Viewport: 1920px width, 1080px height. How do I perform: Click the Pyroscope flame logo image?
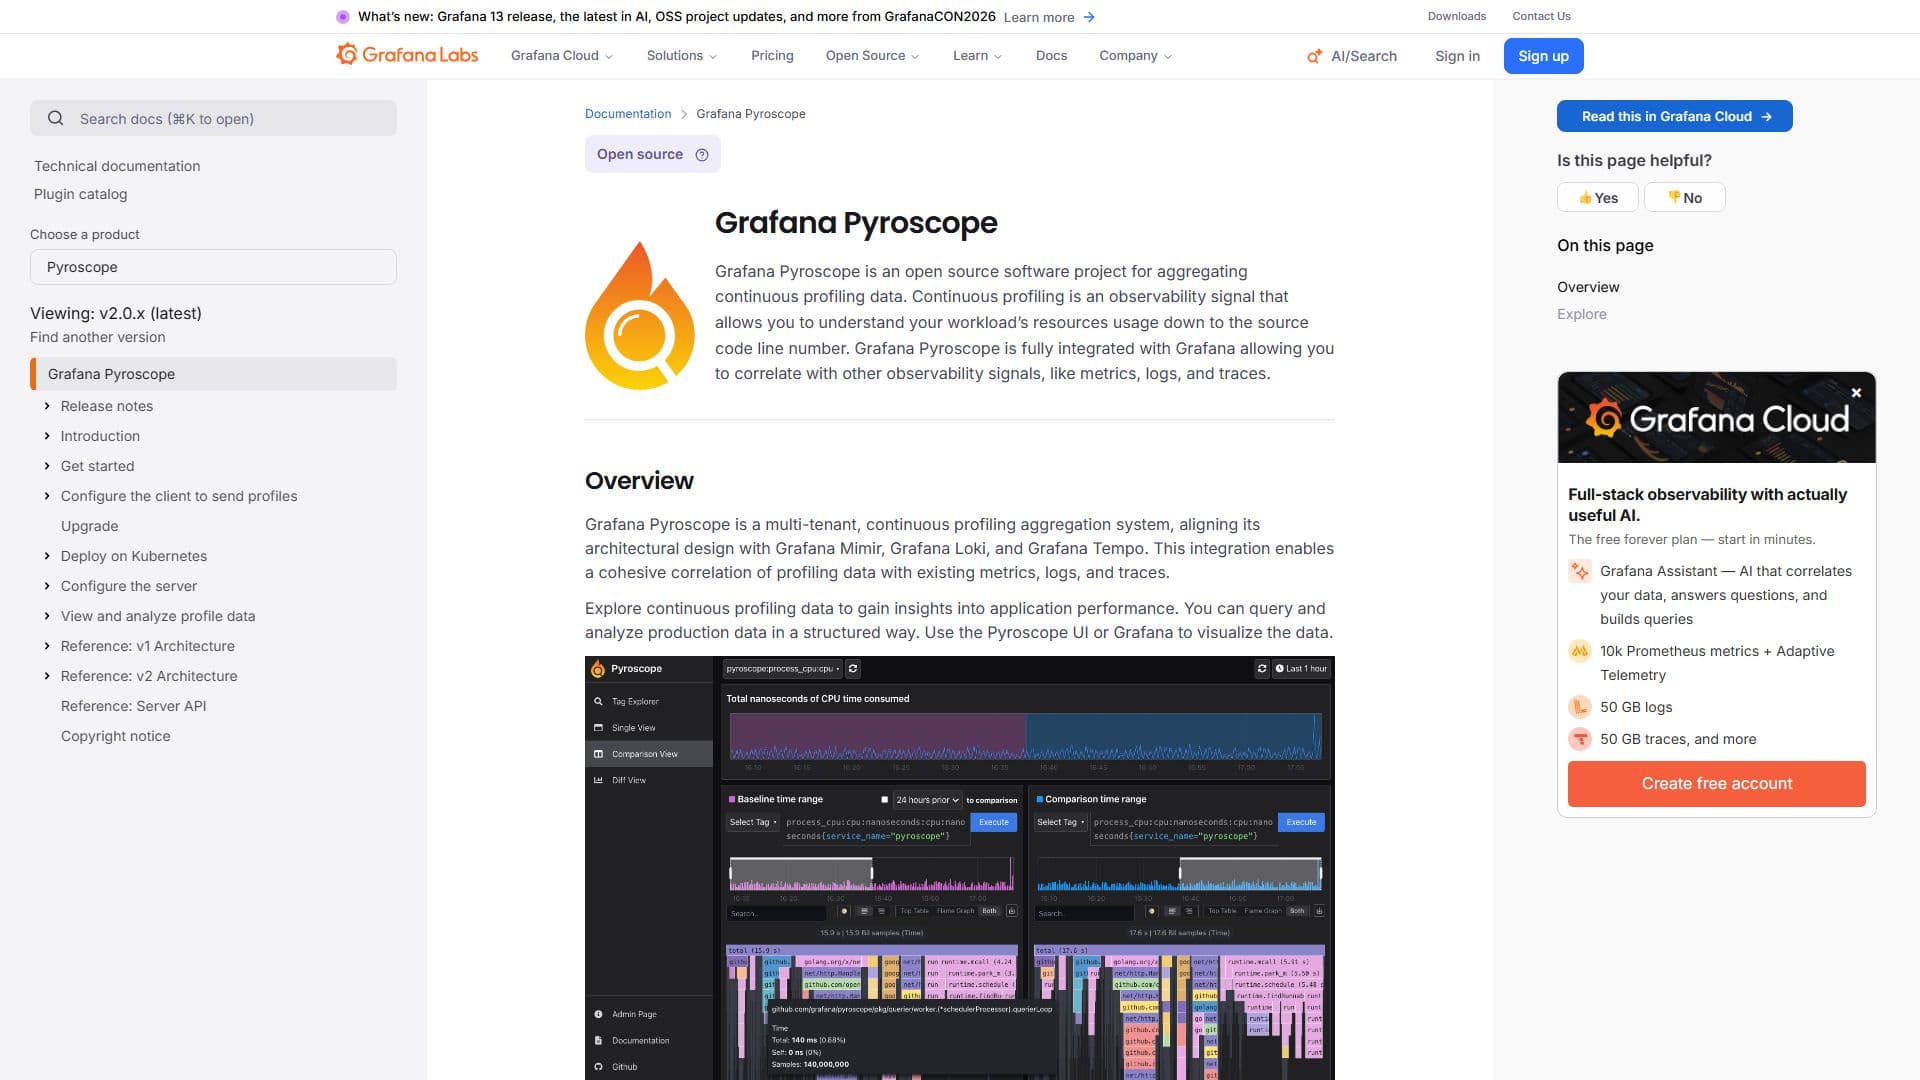coord(640,315)
